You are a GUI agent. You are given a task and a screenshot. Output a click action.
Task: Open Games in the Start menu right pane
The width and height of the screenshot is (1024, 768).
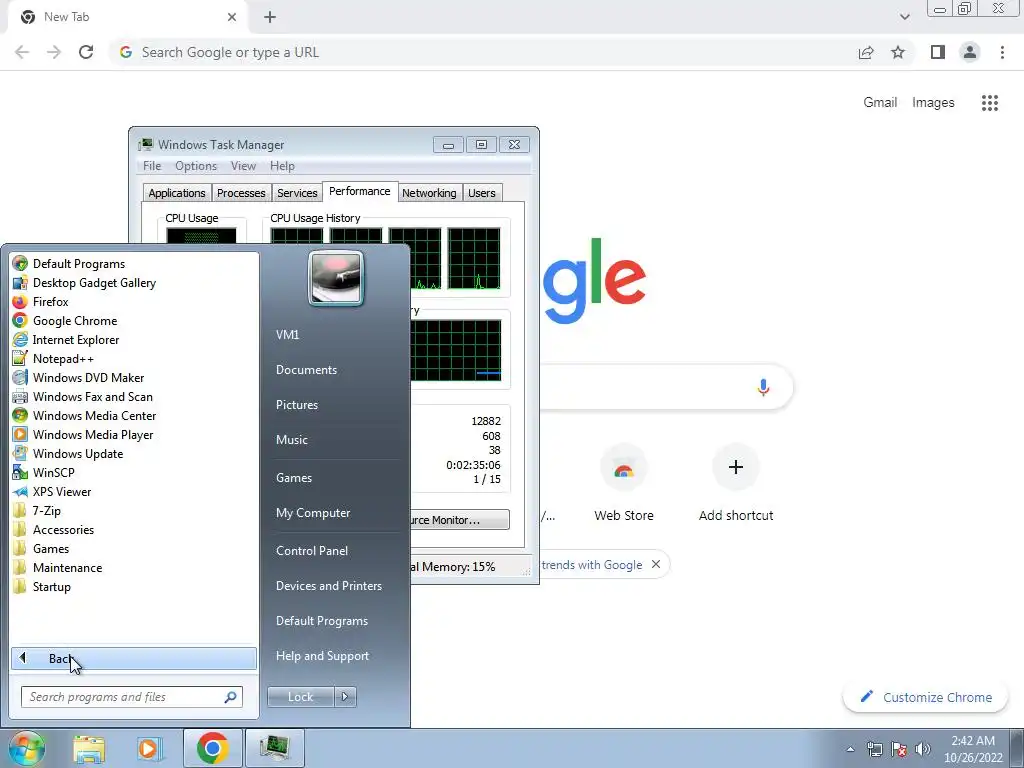coord(294,477)
